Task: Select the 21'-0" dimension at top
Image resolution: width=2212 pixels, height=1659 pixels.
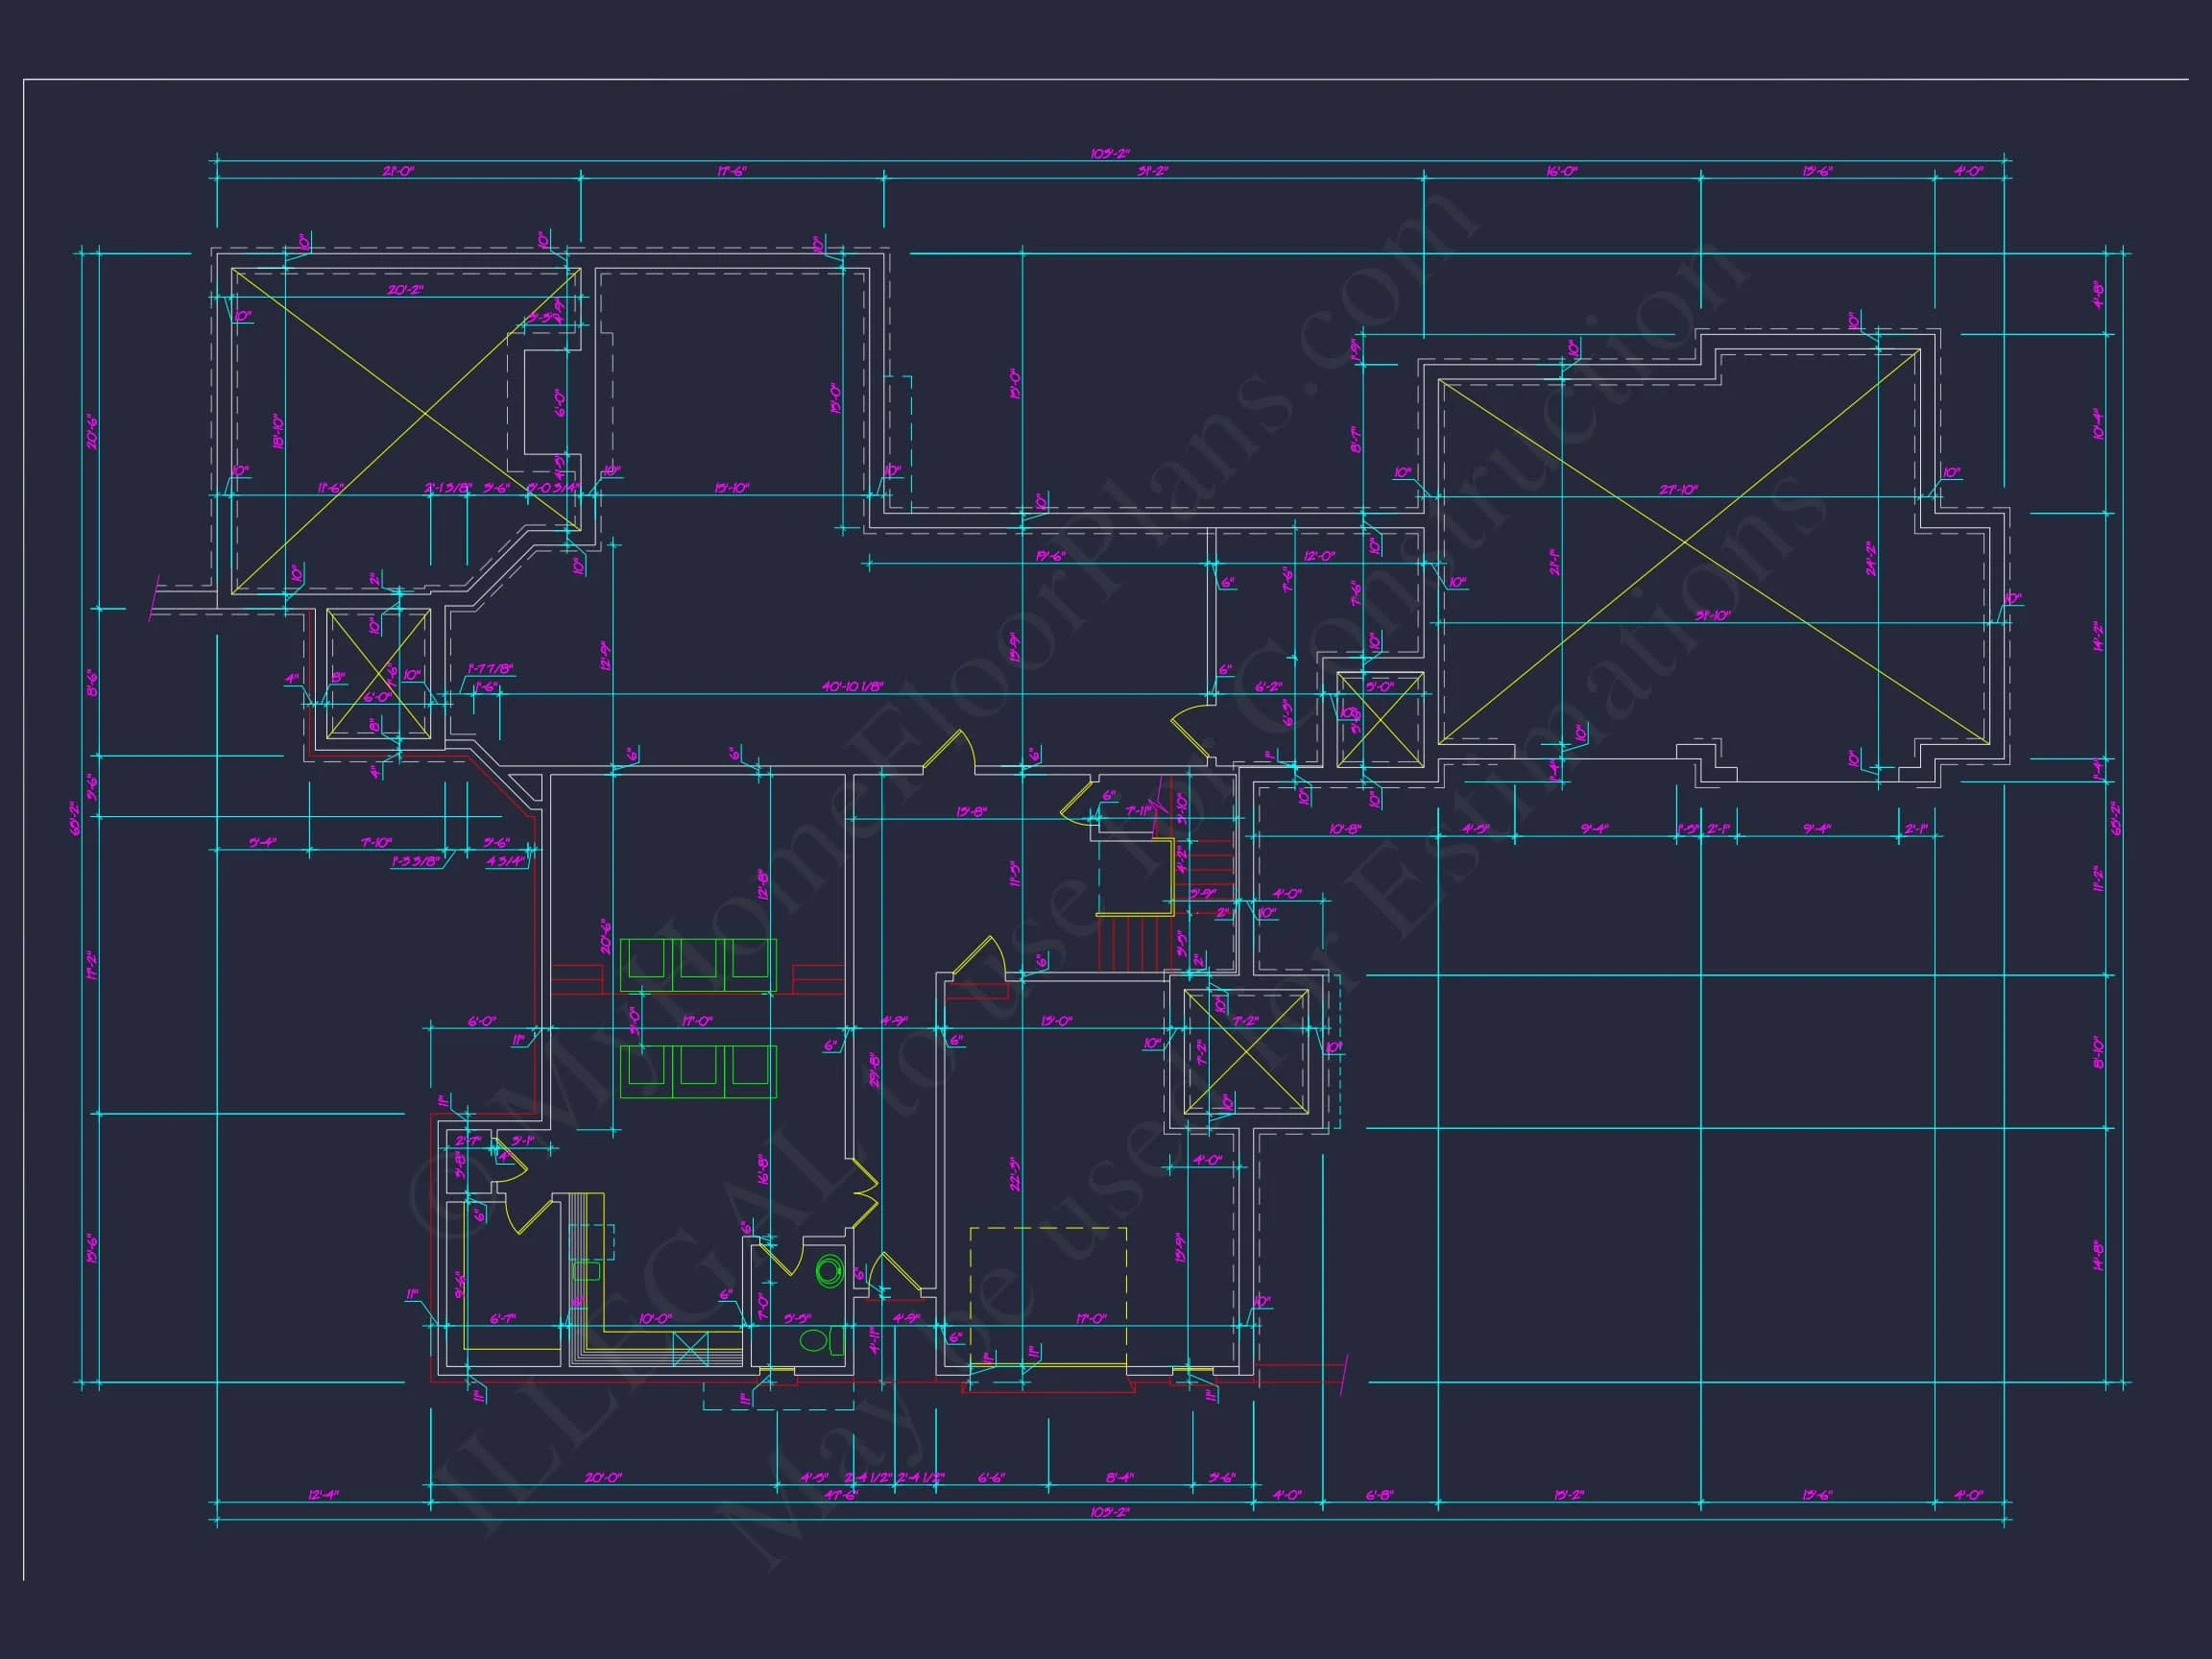Action: (397, 171)
